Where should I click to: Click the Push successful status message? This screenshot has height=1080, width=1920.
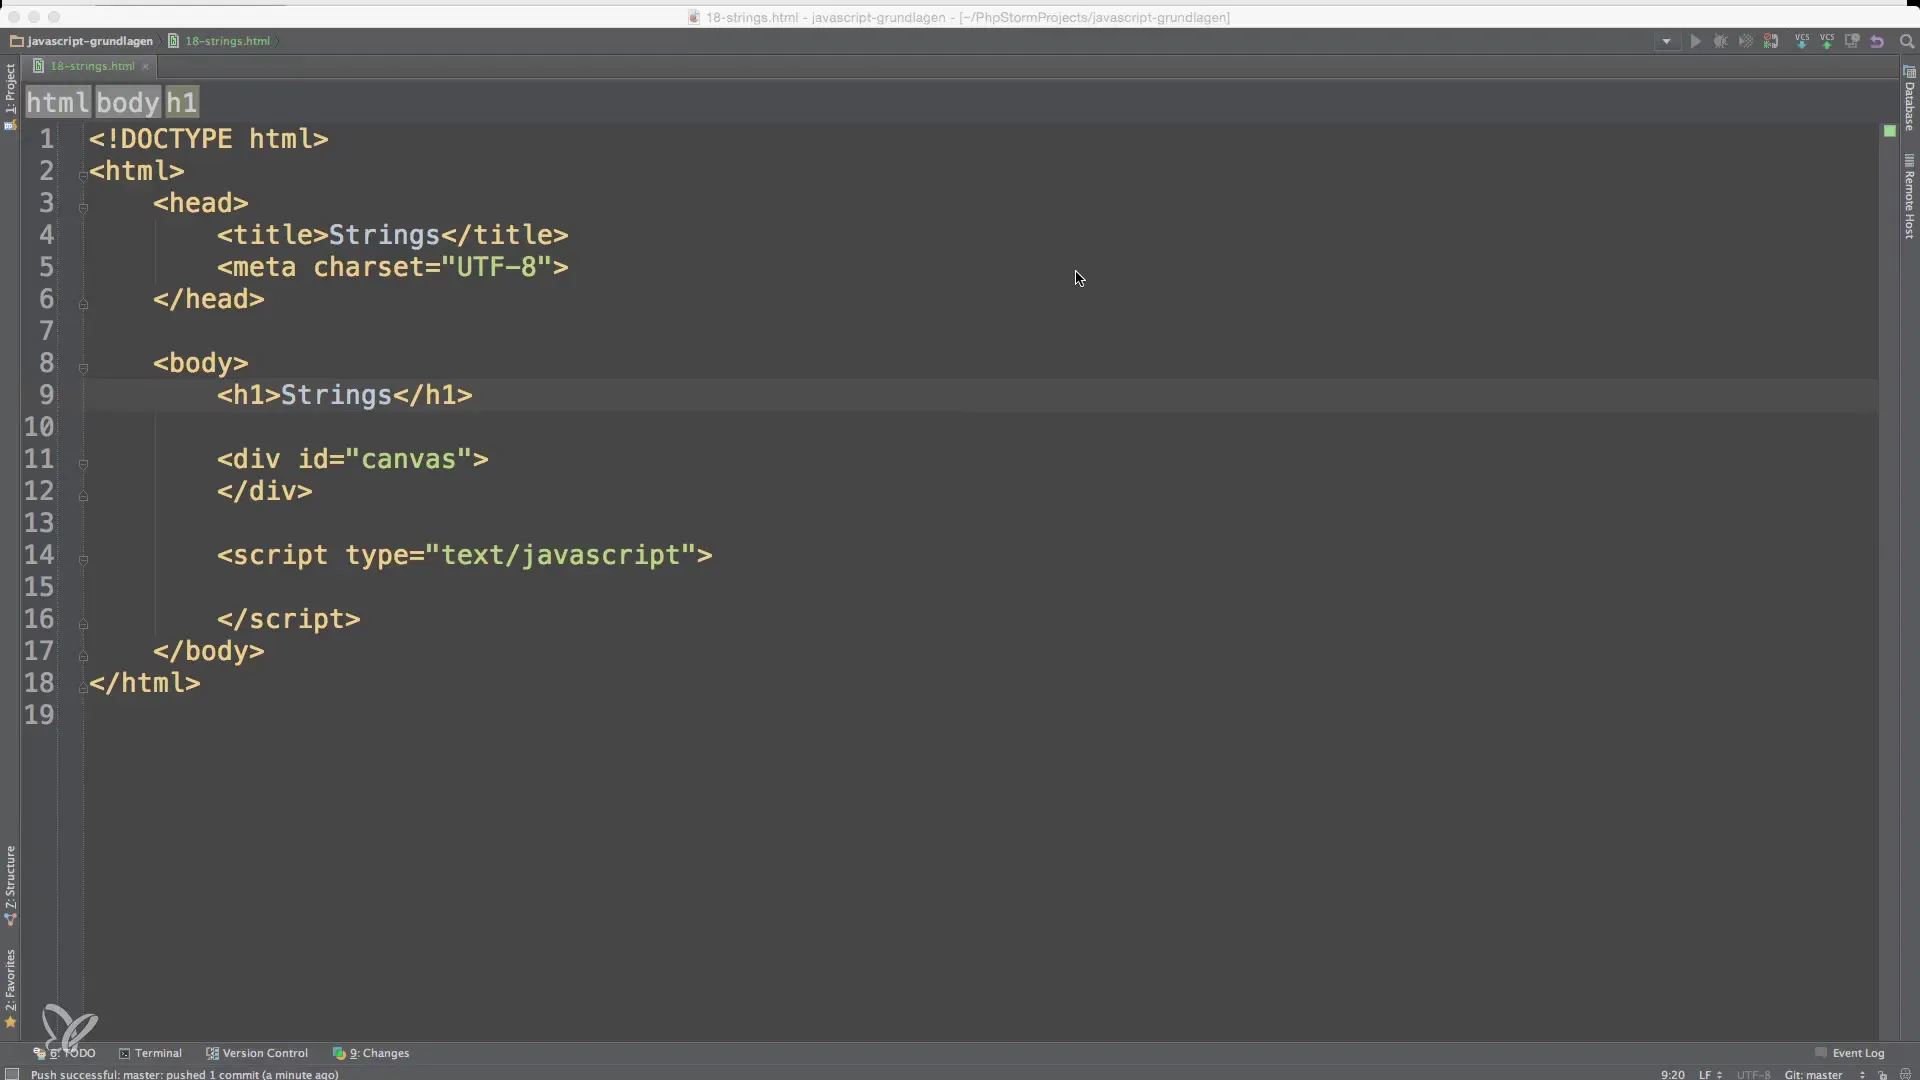pyautogui.click(x=184, y=1074)
